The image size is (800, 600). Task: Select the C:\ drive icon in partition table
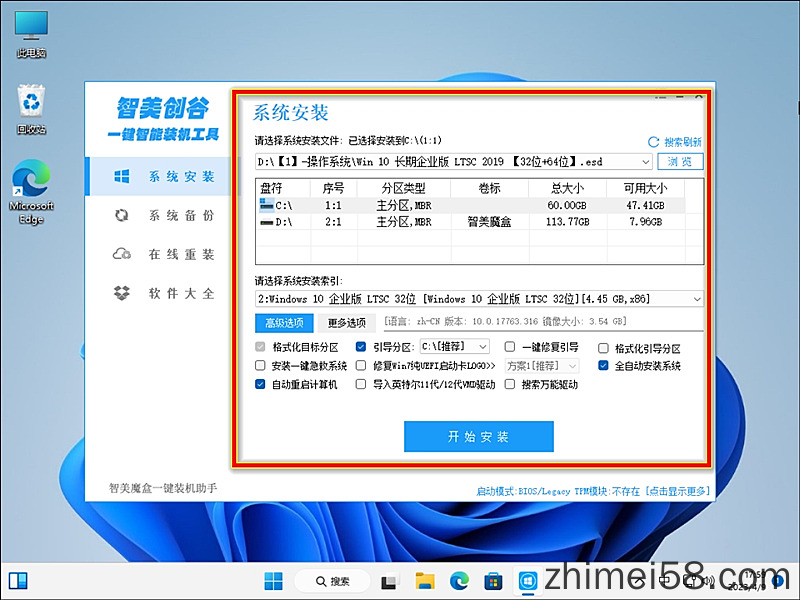(x=266, y=205)
